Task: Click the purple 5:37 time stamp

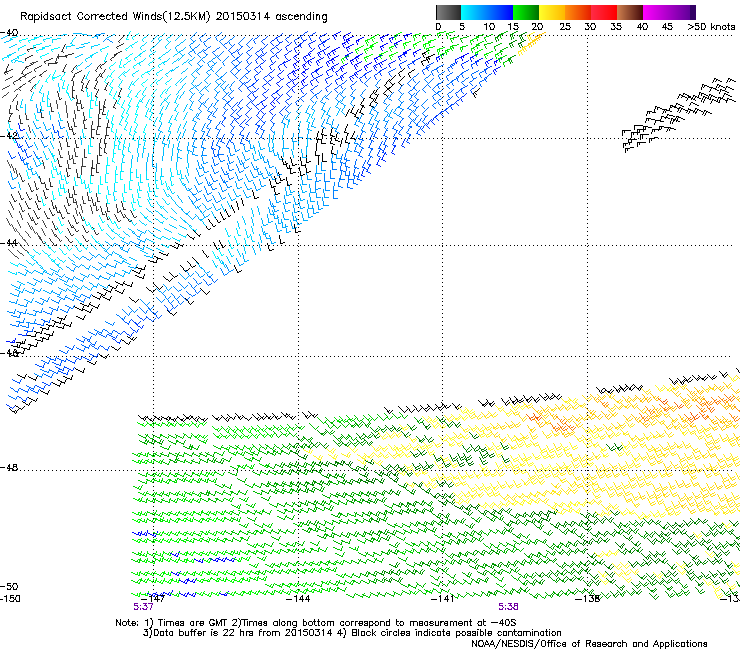Action: point(143,607)
